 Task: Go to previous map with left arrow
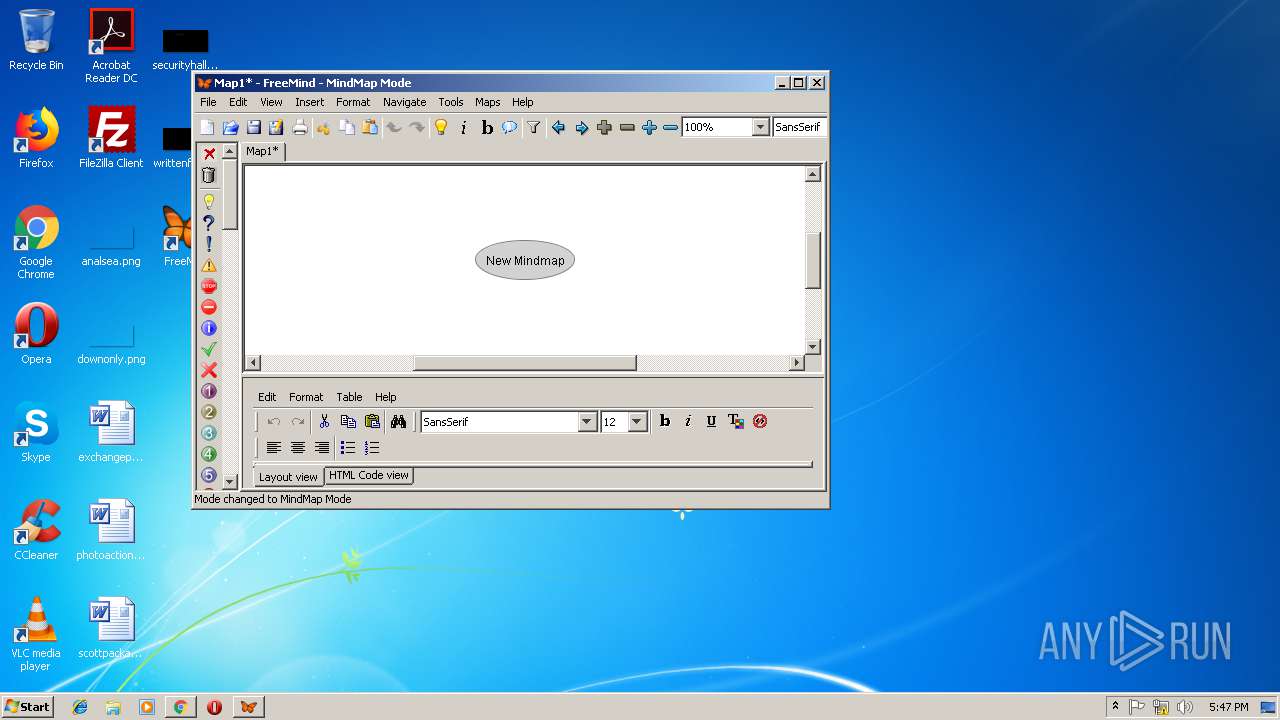coord(558,127)
